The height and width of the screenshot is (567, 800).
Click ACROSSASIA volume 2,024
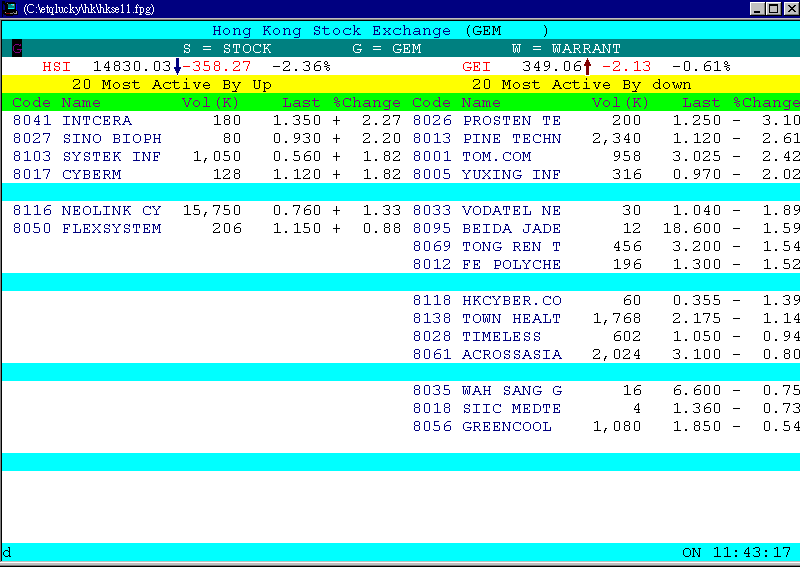click(616, 354)
